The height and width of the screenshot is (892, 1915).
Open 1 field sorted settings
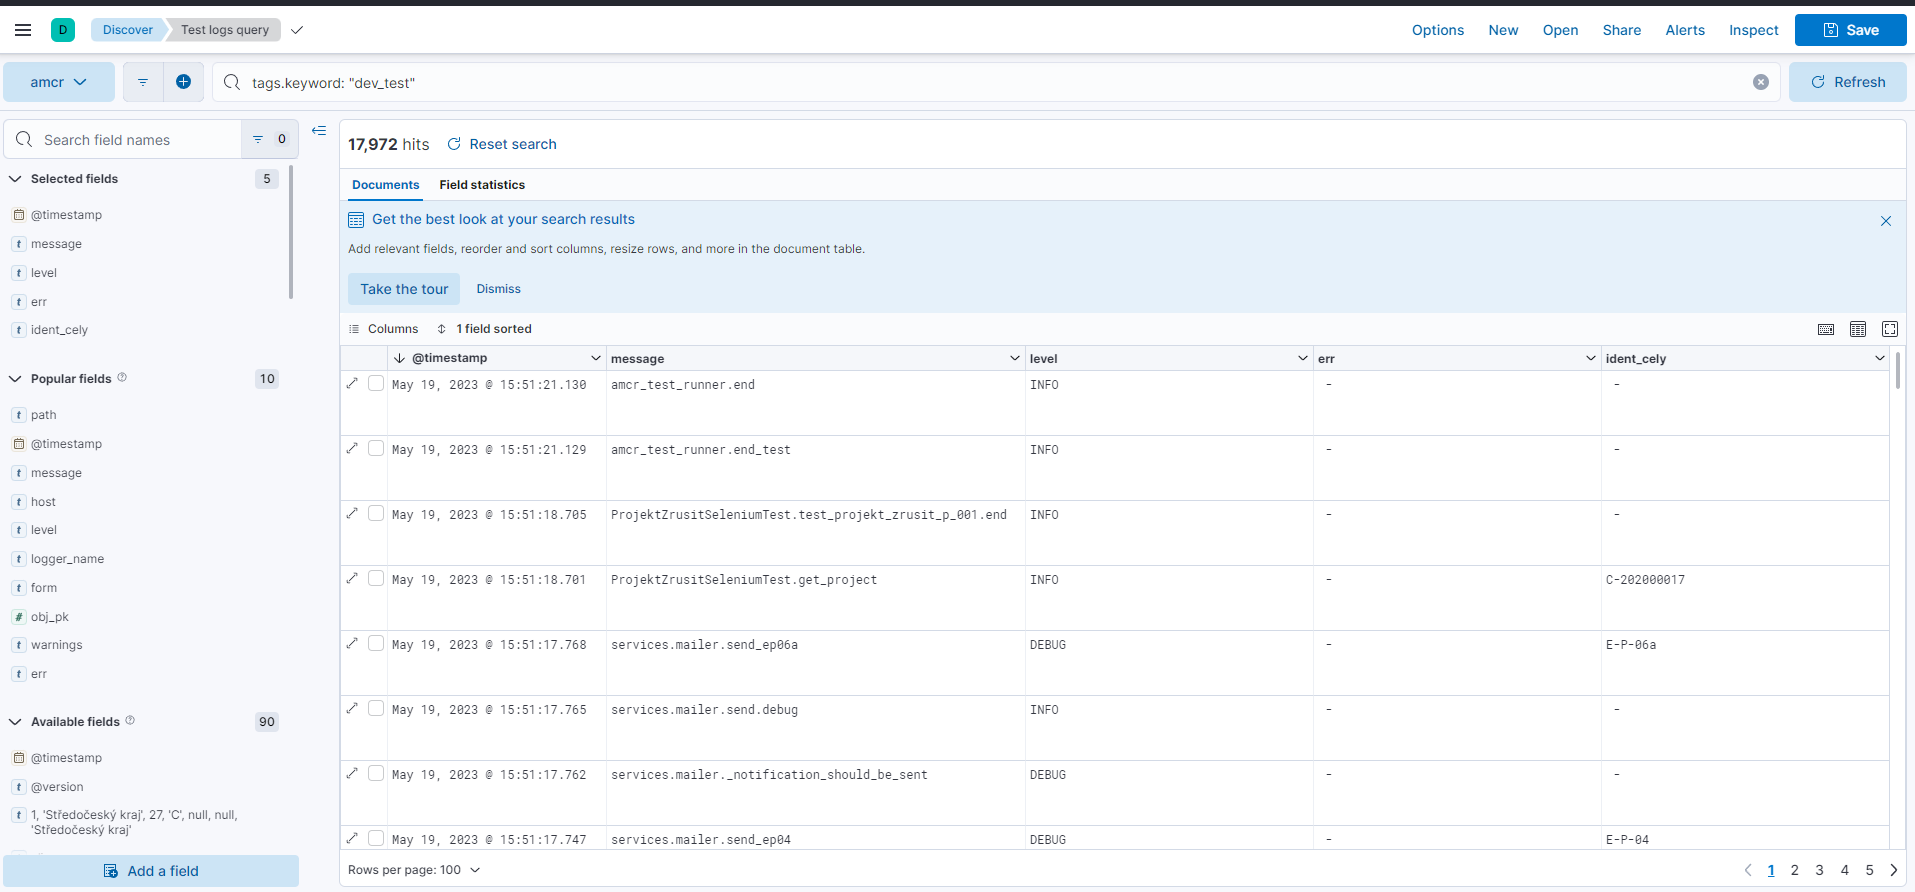coord(484,329)
